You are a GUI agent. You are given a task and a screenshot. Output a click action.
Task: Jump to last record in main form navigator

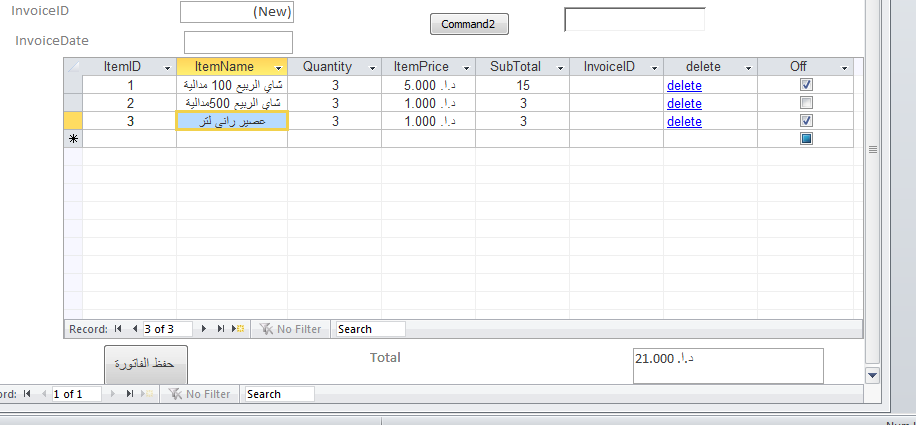click(x=130, y=394)
